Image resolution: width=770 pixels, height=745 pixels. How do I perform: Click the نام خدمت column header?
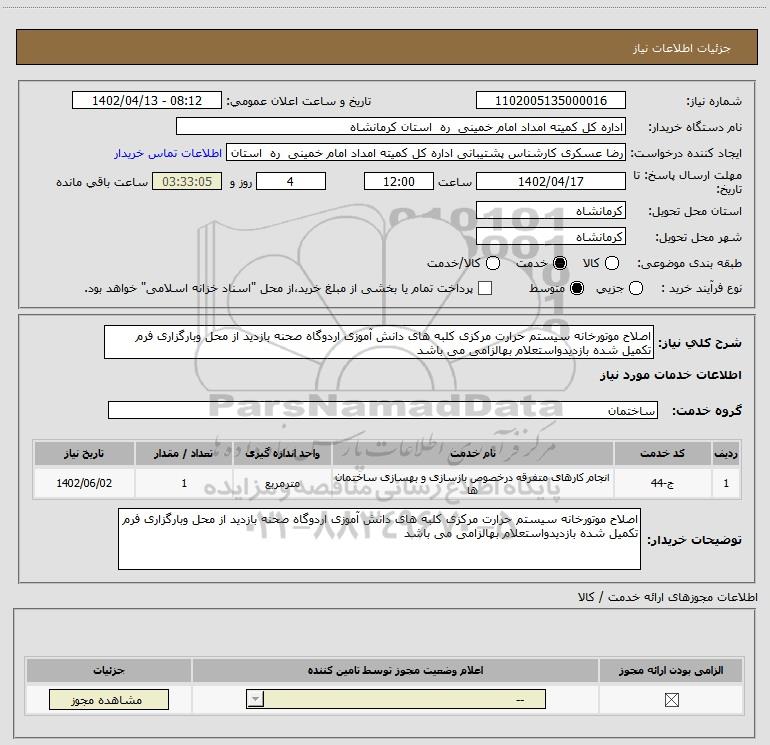473,453
